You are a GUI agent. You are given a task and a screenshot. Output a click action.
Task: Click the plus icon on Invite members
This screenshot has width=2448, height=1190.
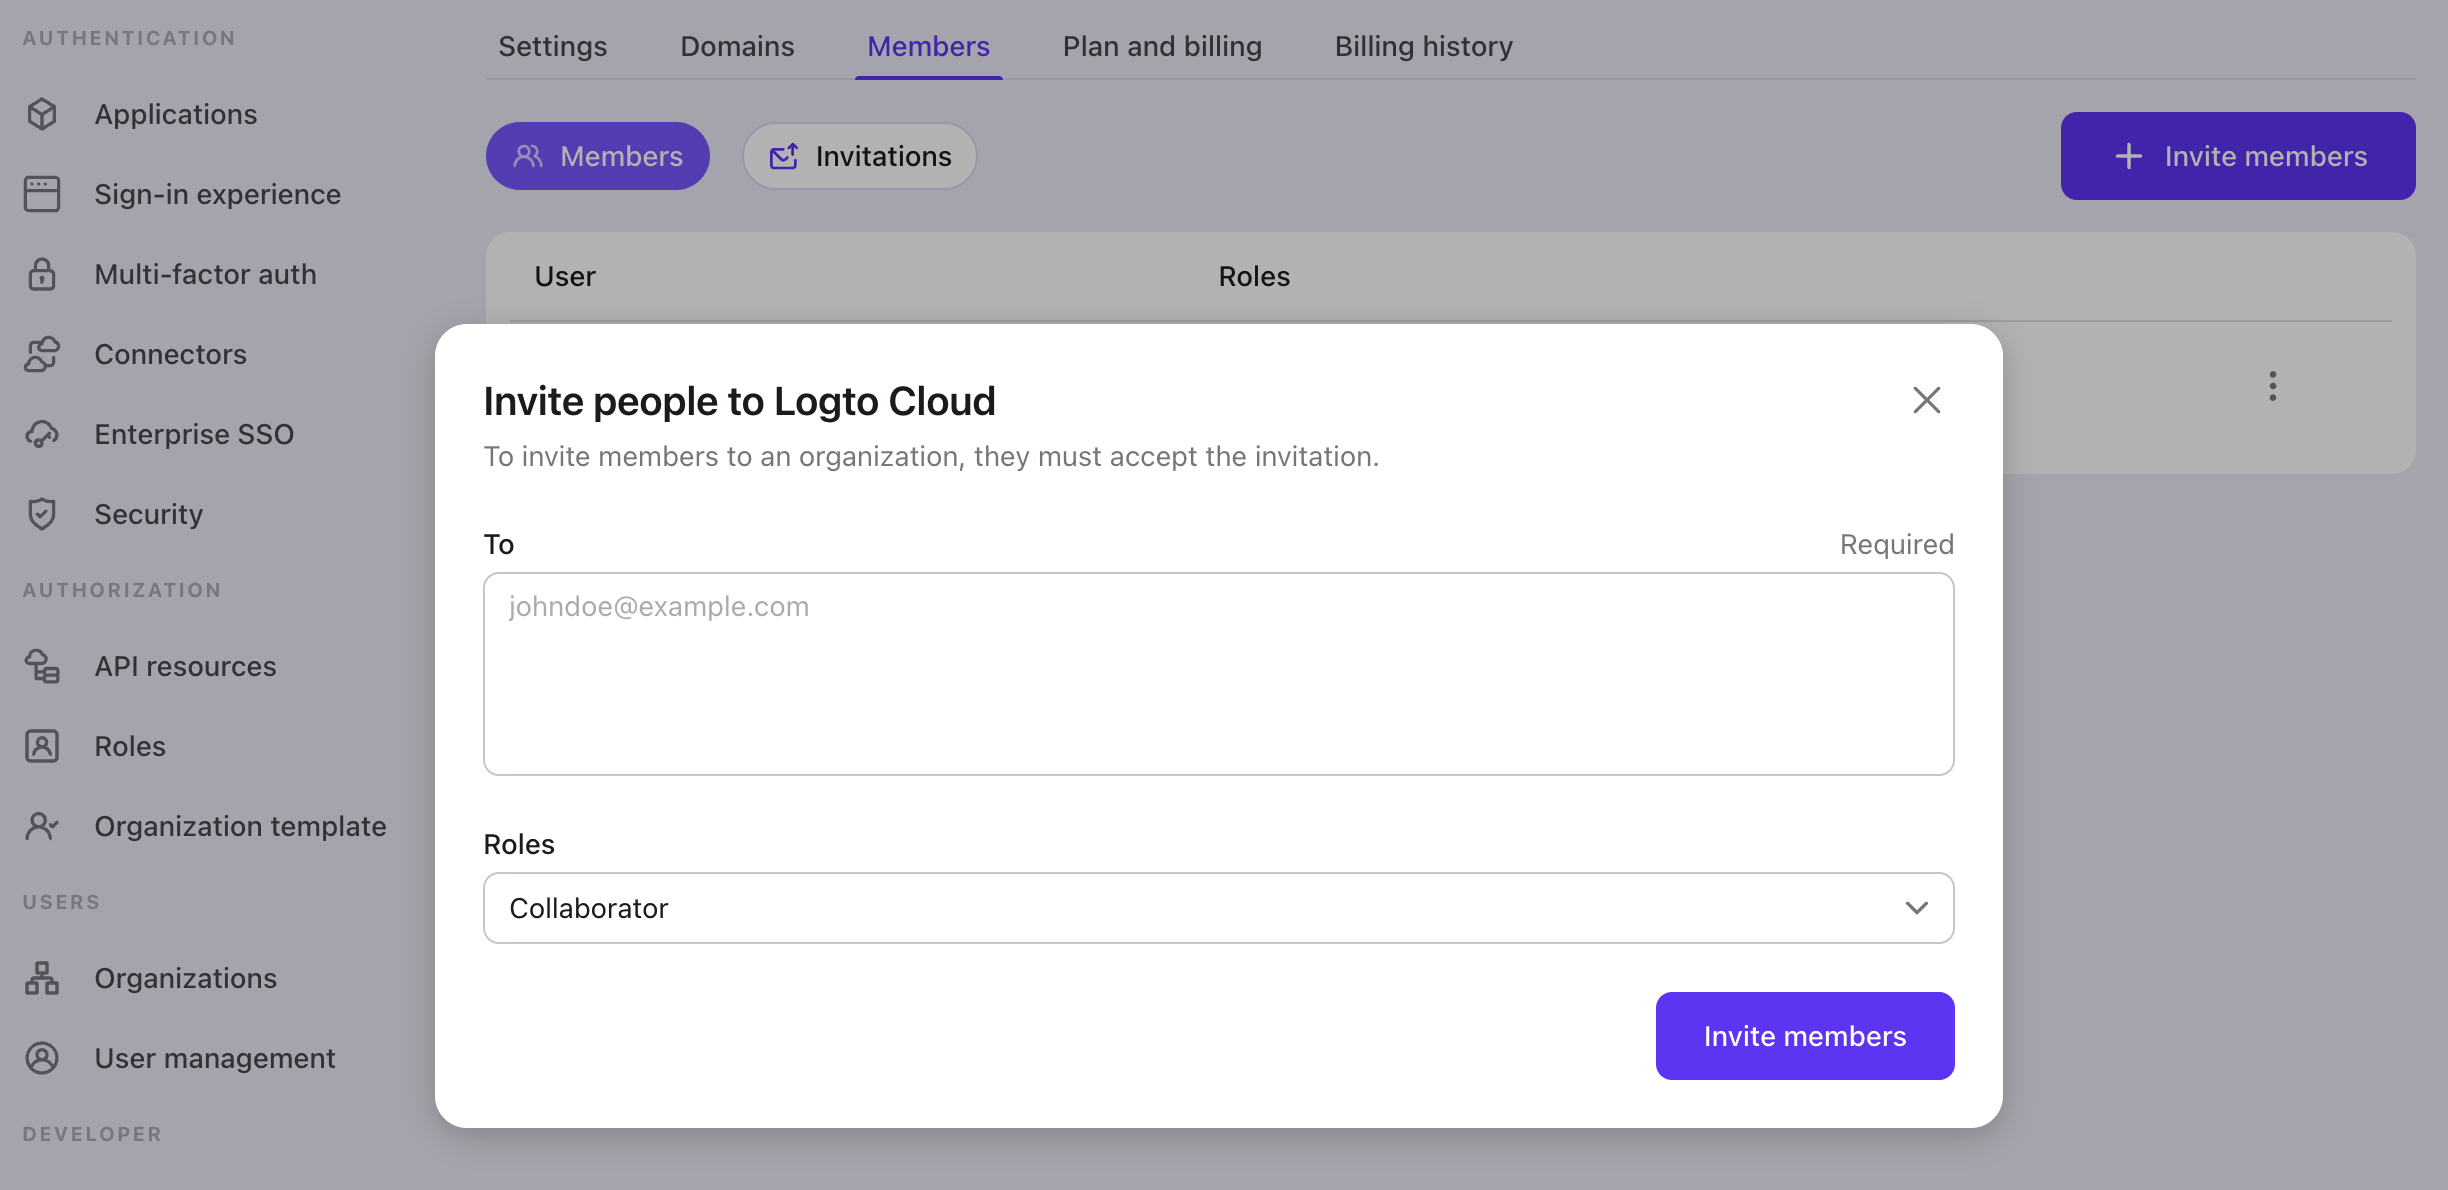(2129, 156)
